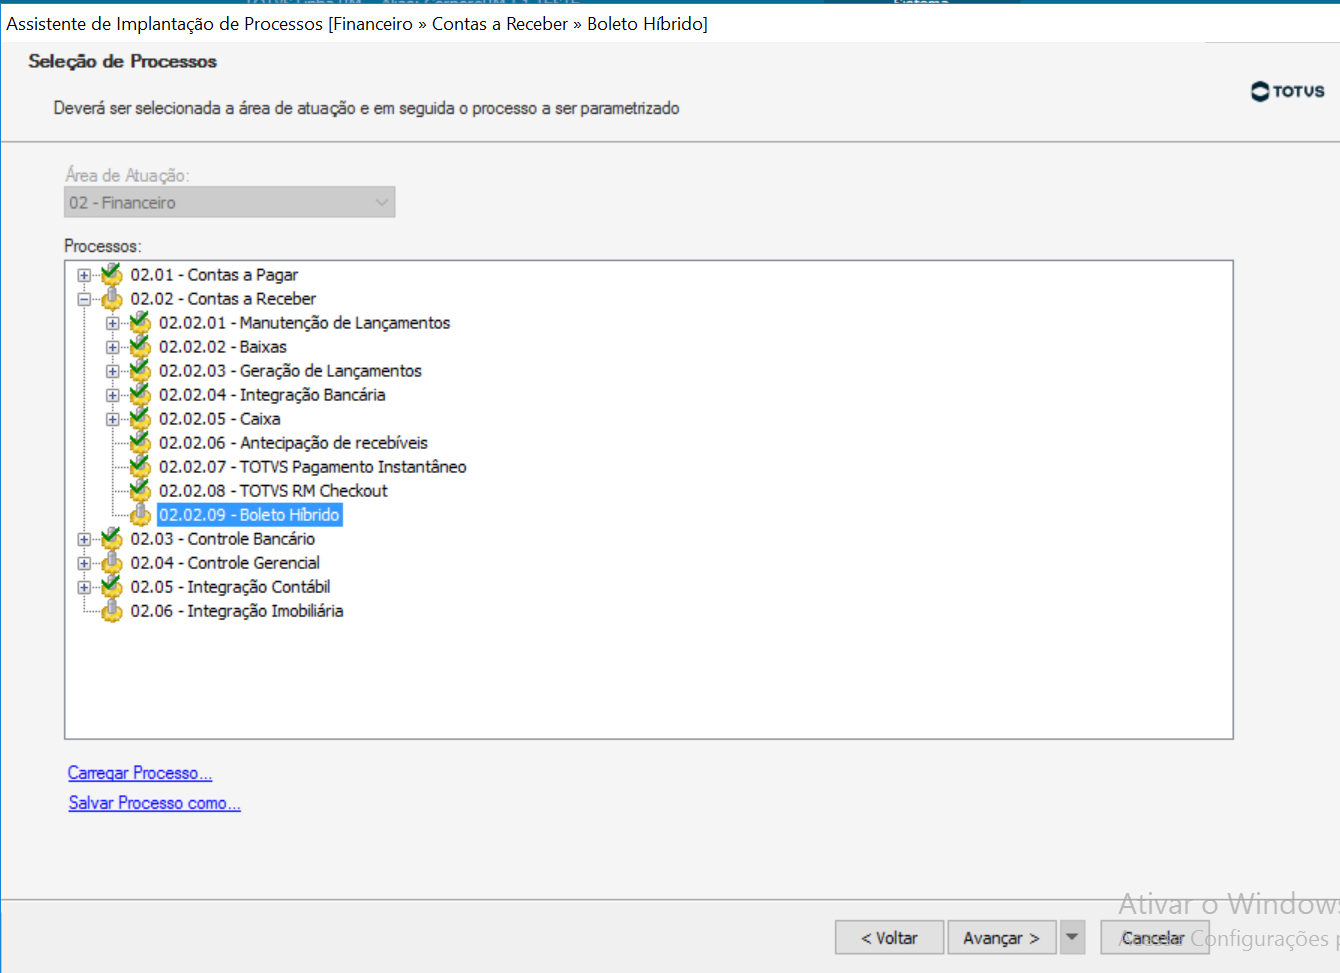Expand the 02.03 - Controle Bancário node
The width and height of the screenshot is (1340, 973).
point(84,539)
